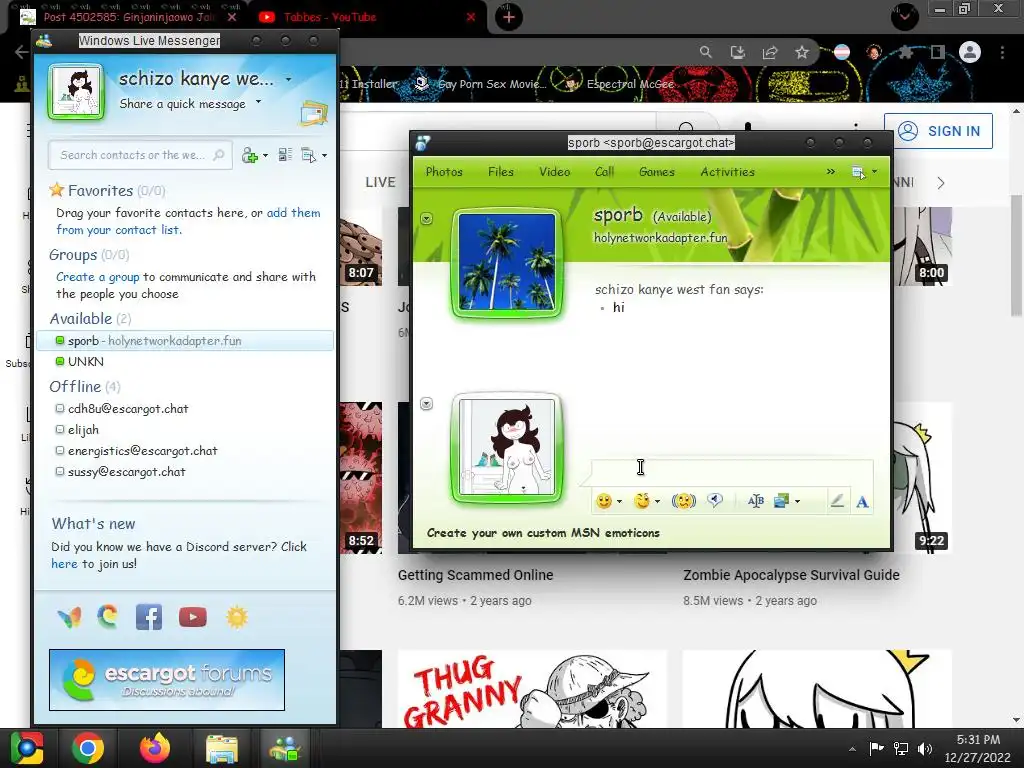Click Call in the chat toolbar
This screenshot has width=1024, height=768.
604,172
